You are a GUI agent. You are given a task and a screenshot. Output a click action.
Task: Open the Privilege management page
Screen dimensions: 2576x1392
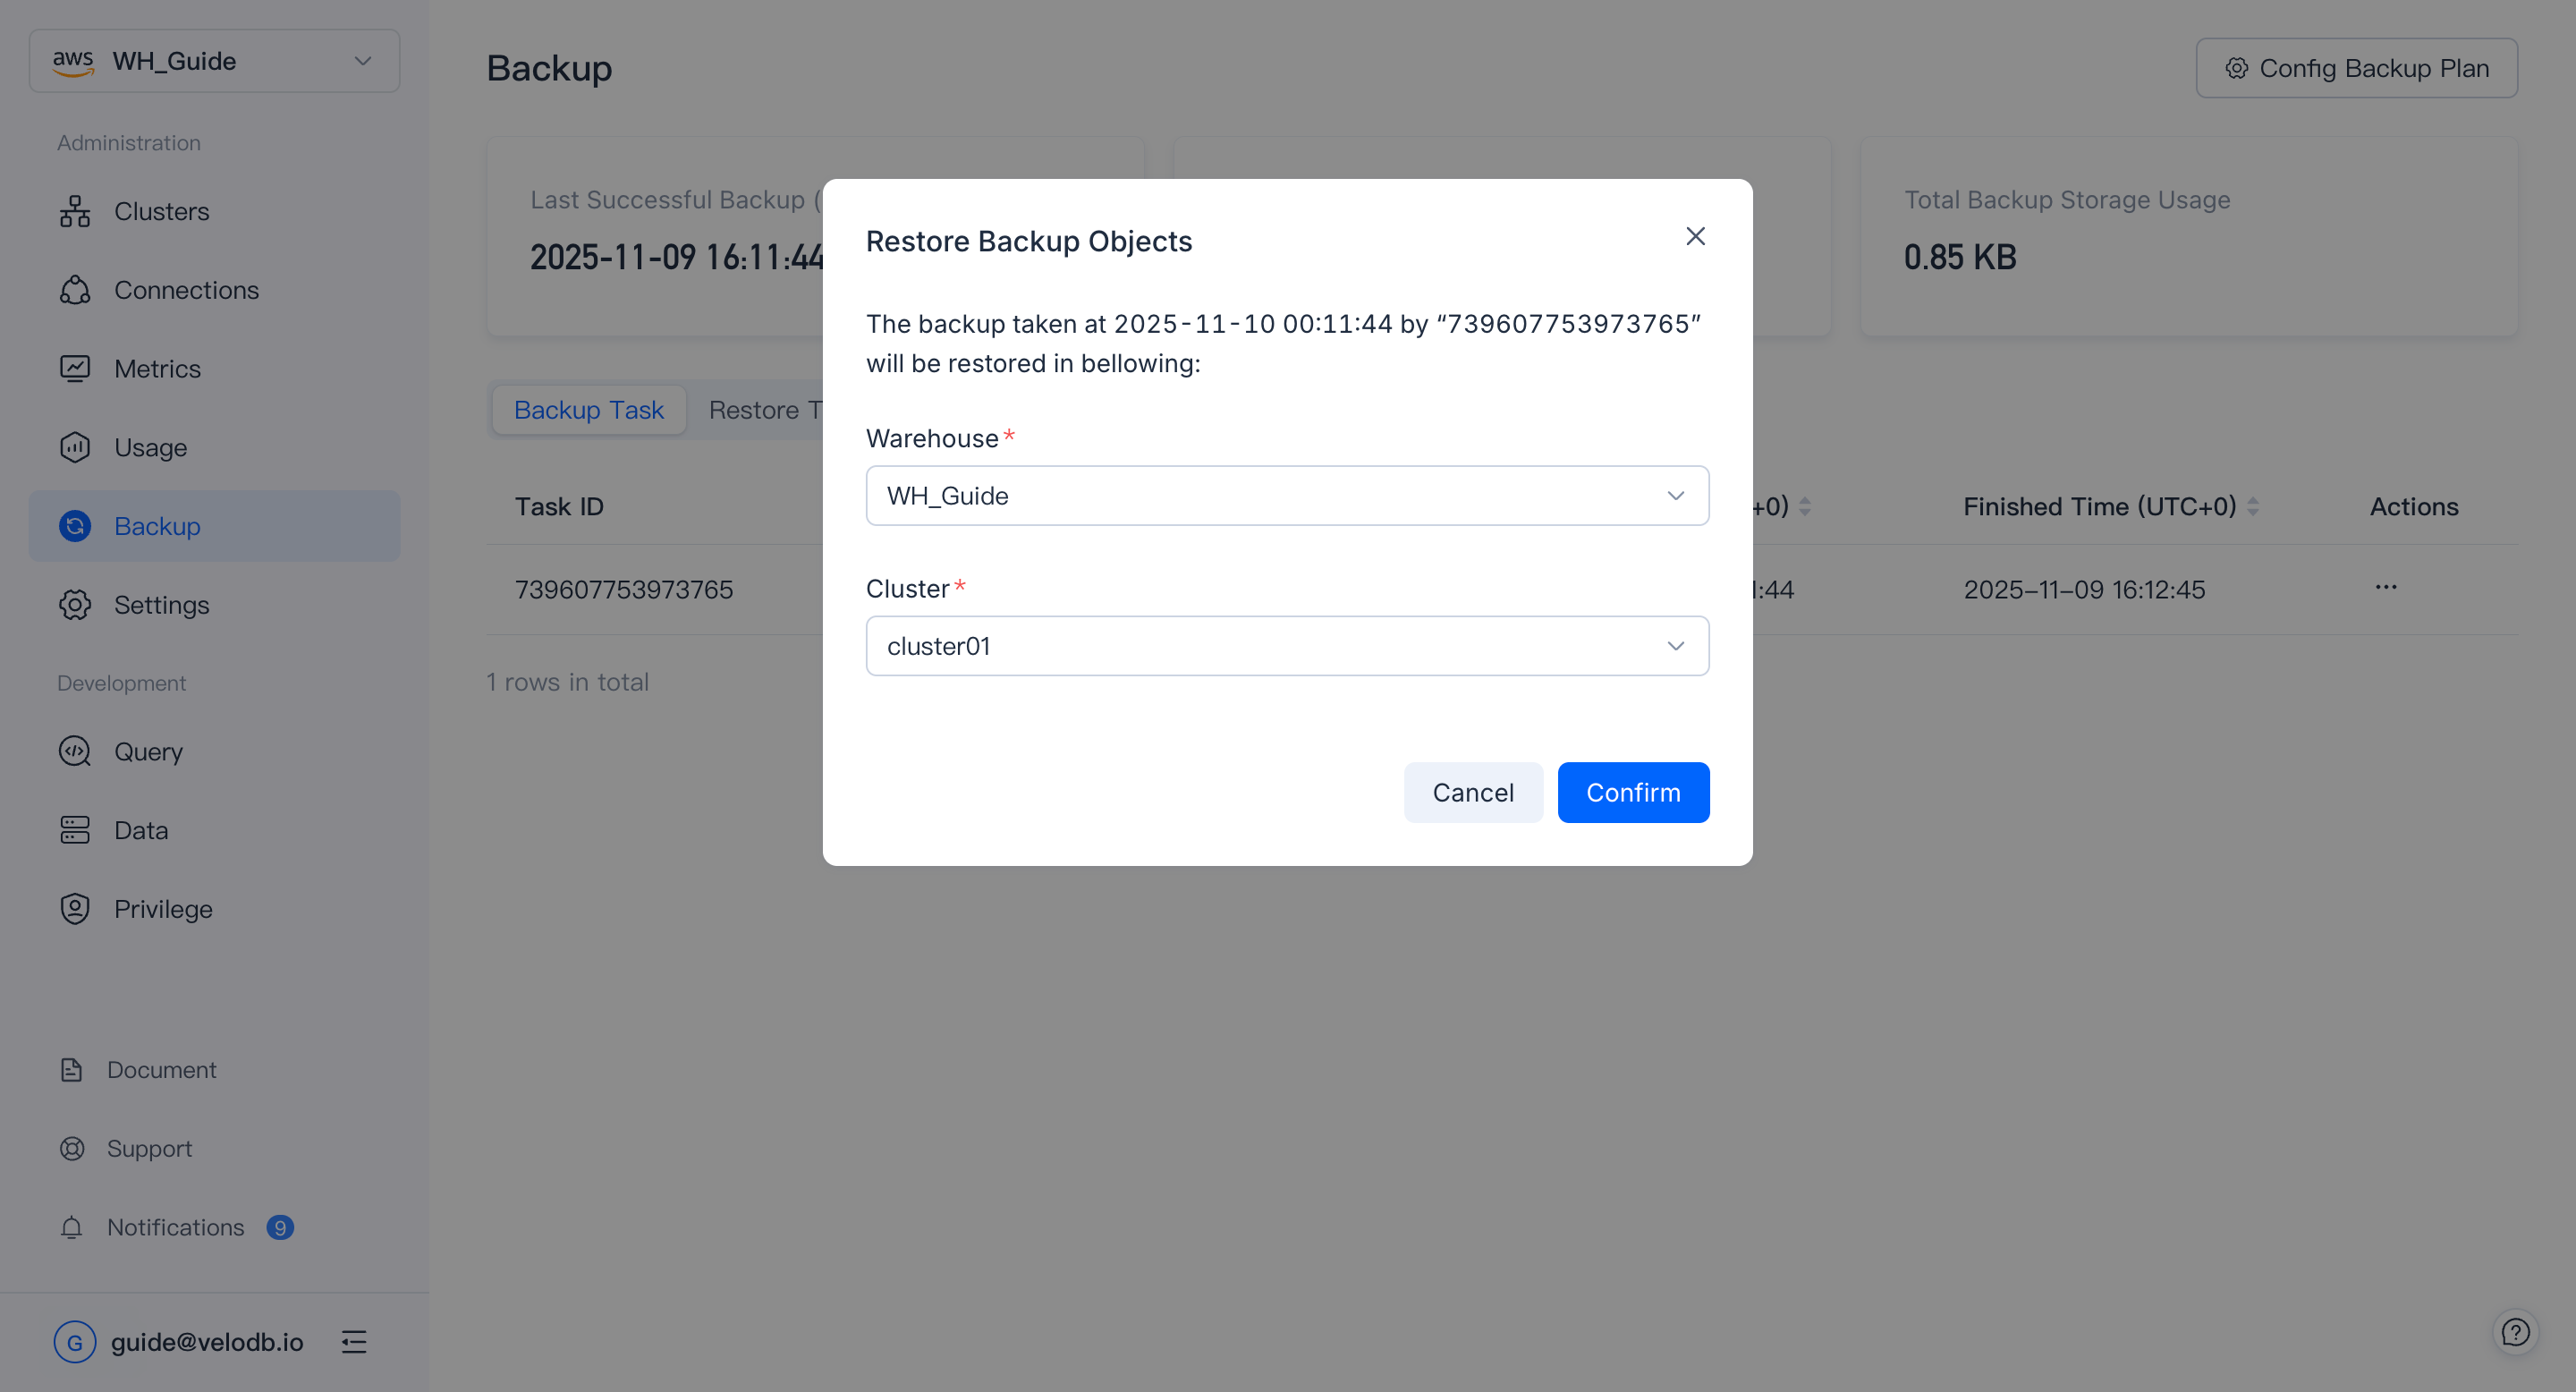point(162,908)
